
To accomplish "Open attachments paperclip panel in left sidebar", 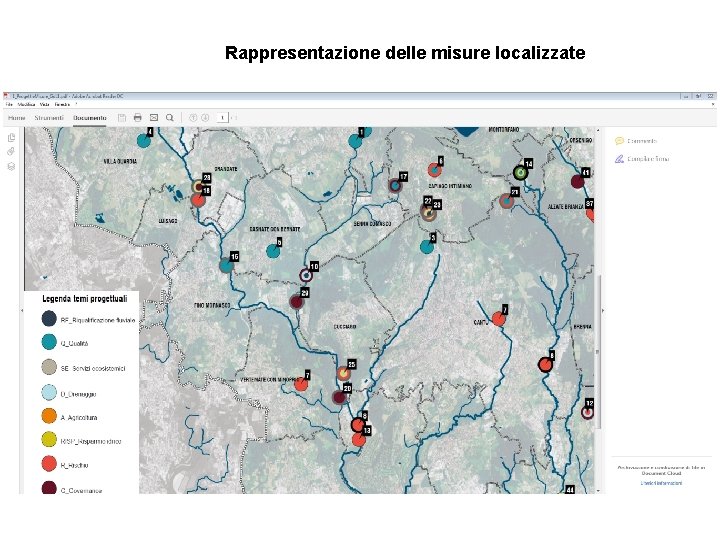I will pos(11,152).
